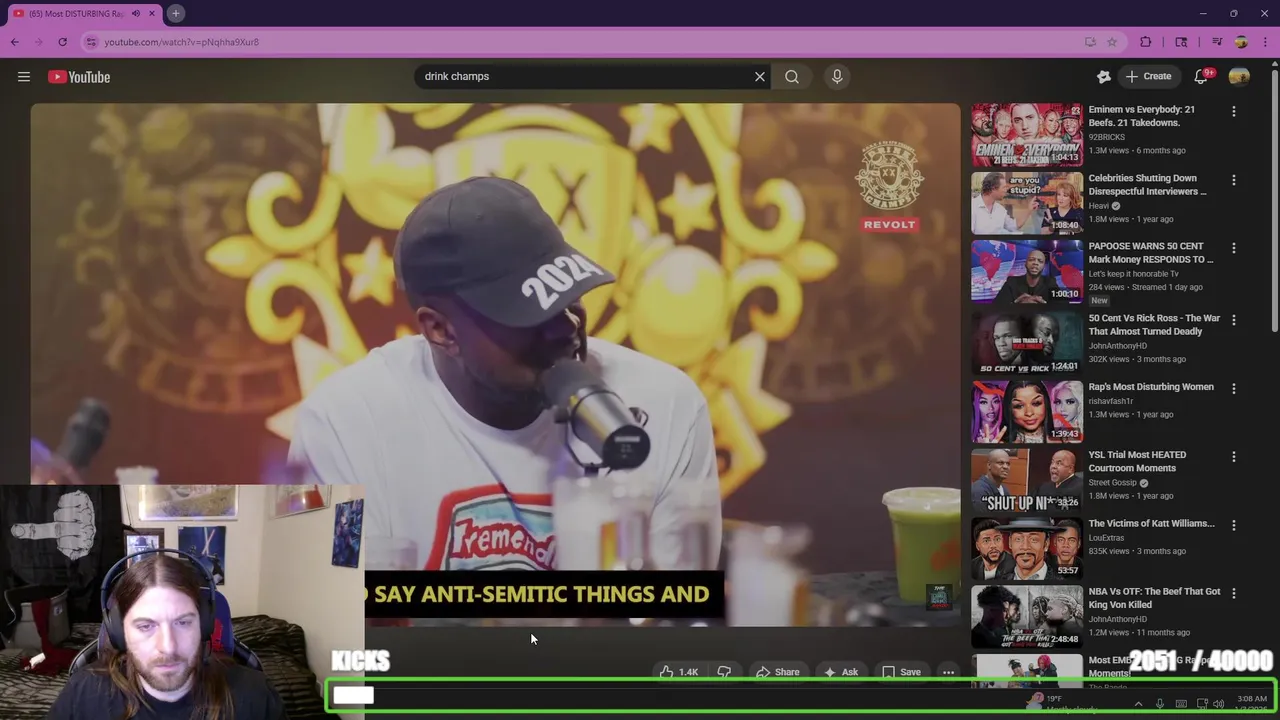This screenshot has height=720, width=1280.
Task: Open Celebrities Shutting Down Disrespectful Interviewers title
Action: click(x=1147, y=184)
